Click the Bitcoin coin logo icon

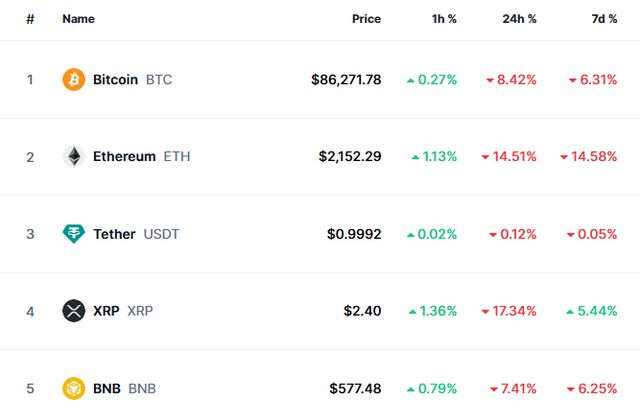coord(74,79)
